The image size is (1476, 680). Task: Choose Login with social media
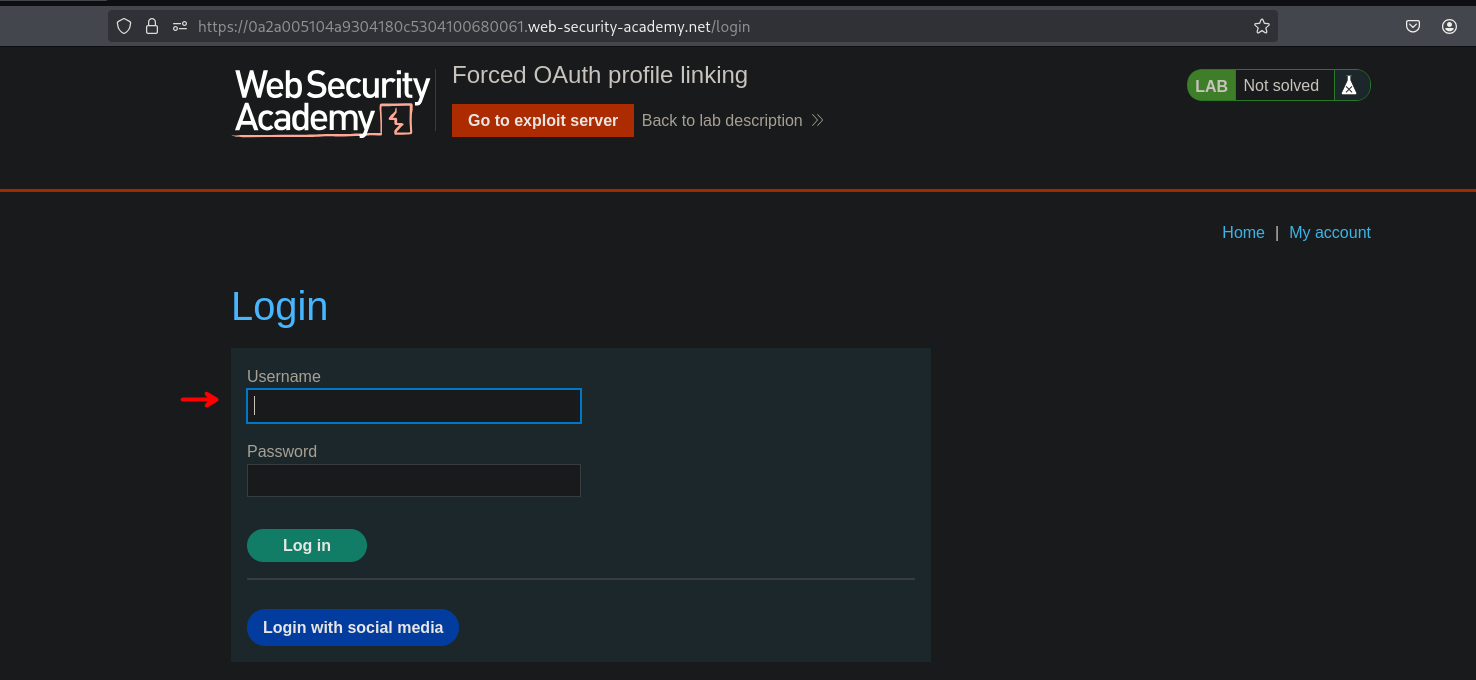[353, 628]
